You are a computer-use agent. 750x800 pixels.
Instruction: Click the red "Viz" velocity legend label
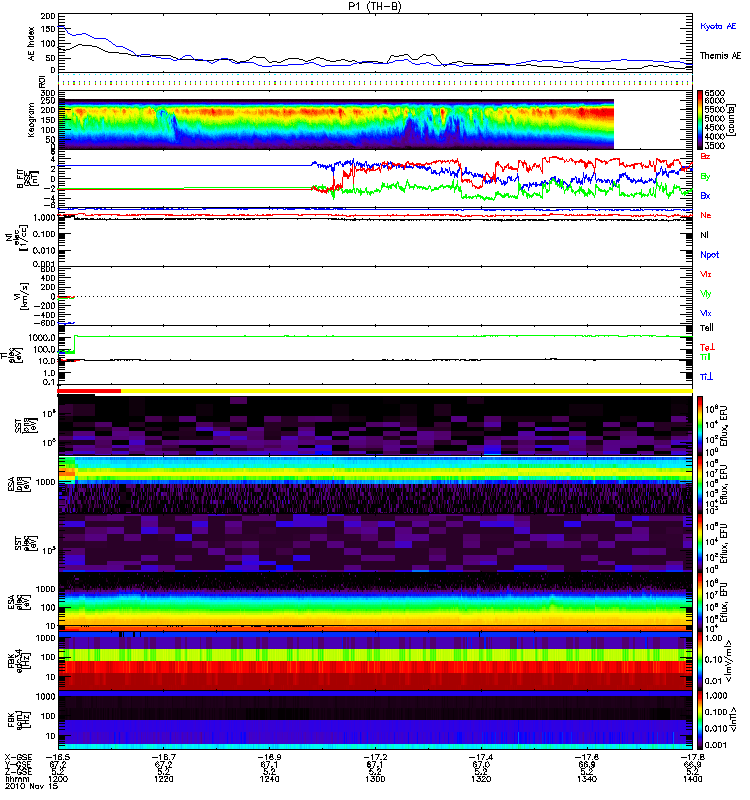click(705, 274)
